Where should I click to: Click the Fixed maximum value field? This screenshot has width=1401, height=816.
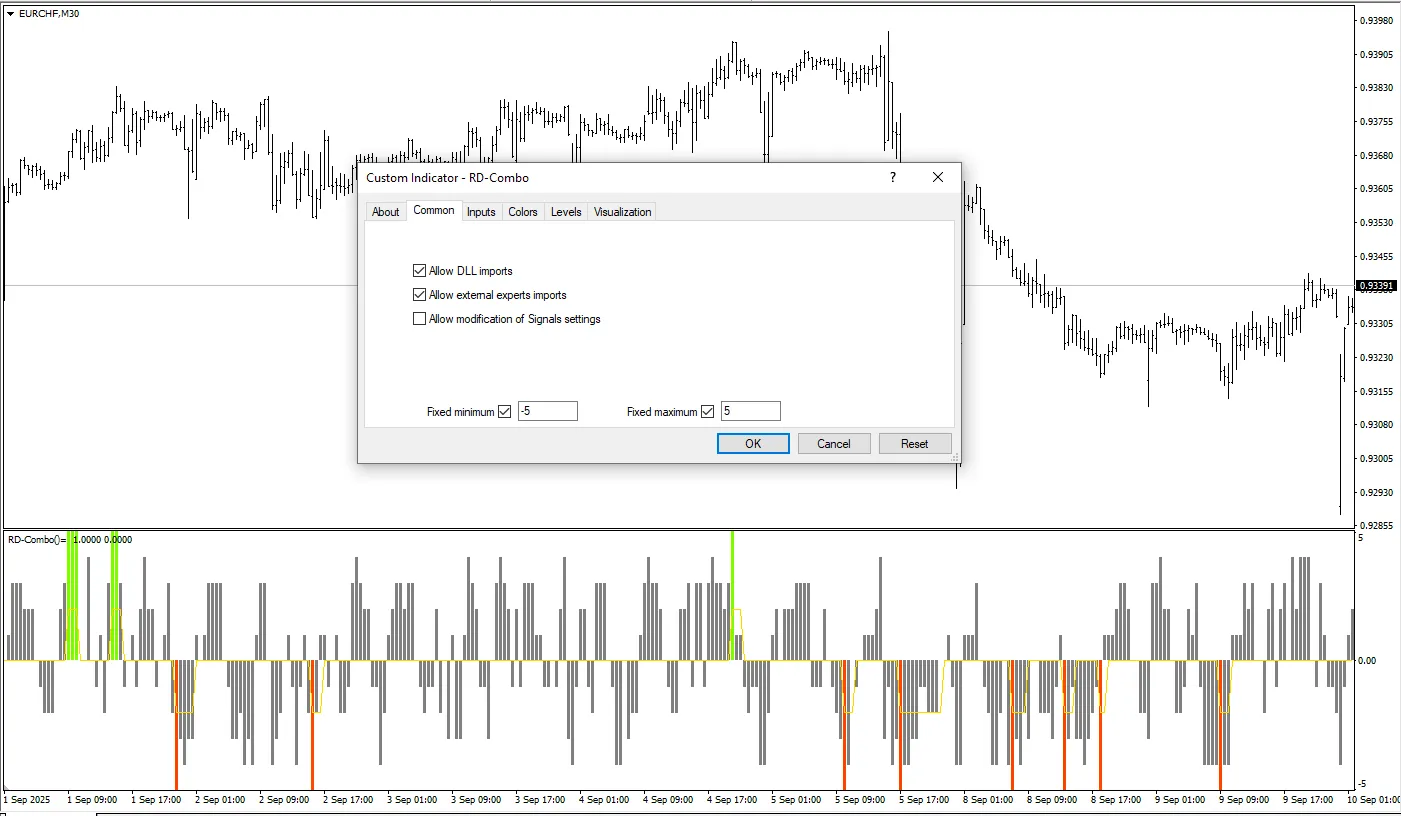tap(750, 411)
